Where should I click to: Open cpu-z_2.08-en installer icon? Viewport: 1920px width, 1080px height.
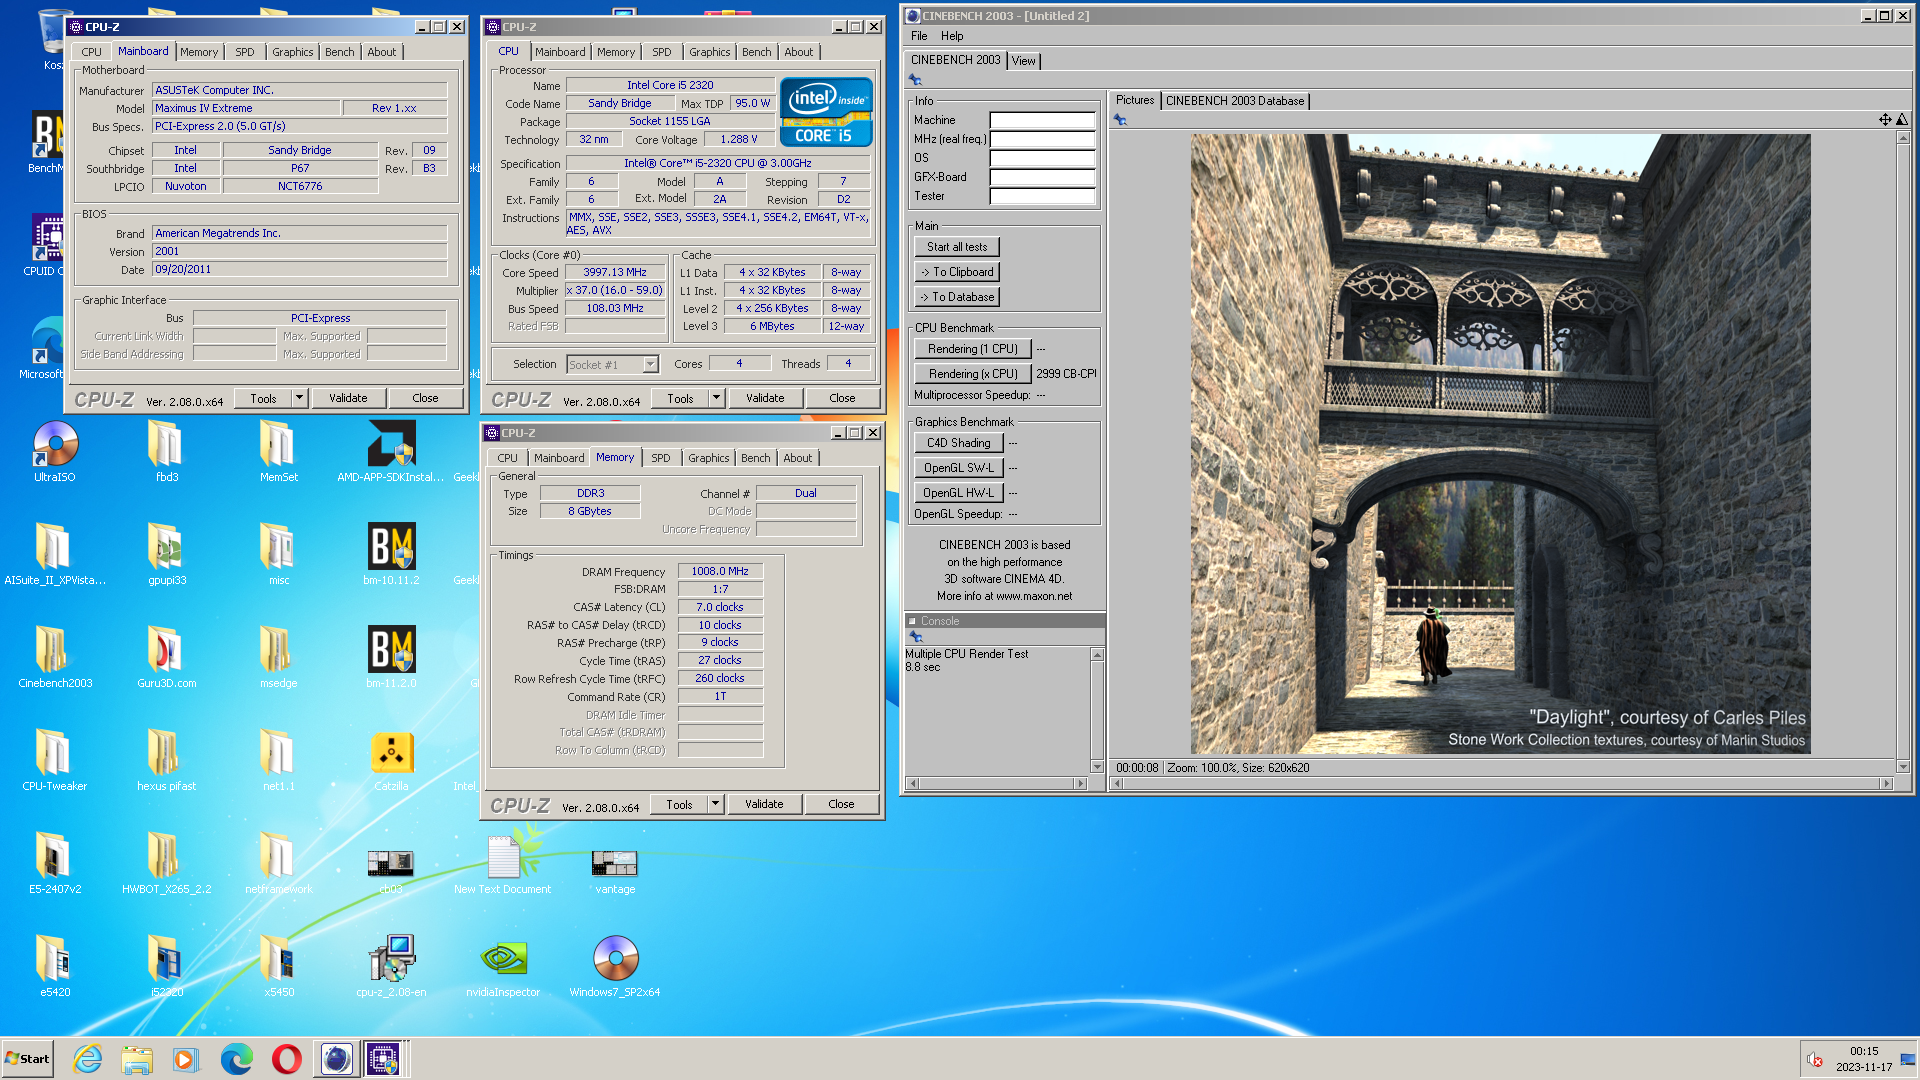point(391,967)
